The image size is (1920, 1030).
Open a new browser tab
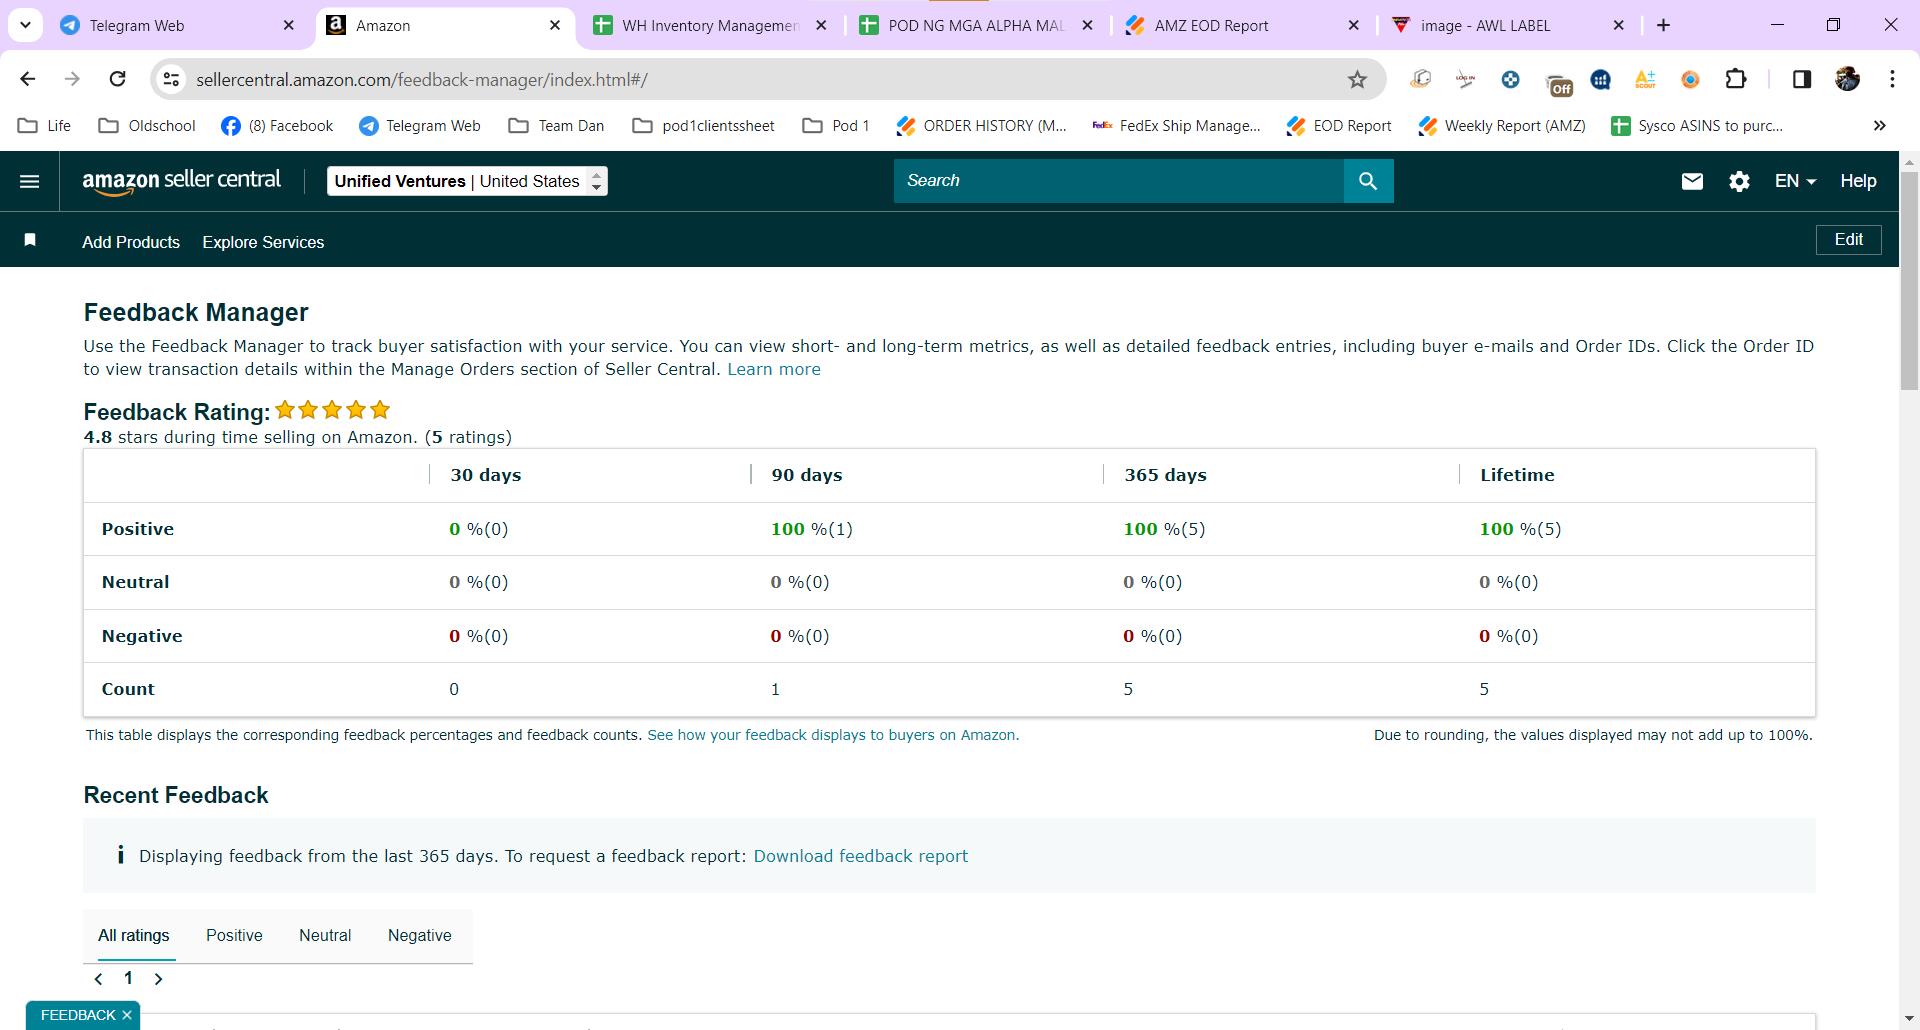(x=1663, y=25)
